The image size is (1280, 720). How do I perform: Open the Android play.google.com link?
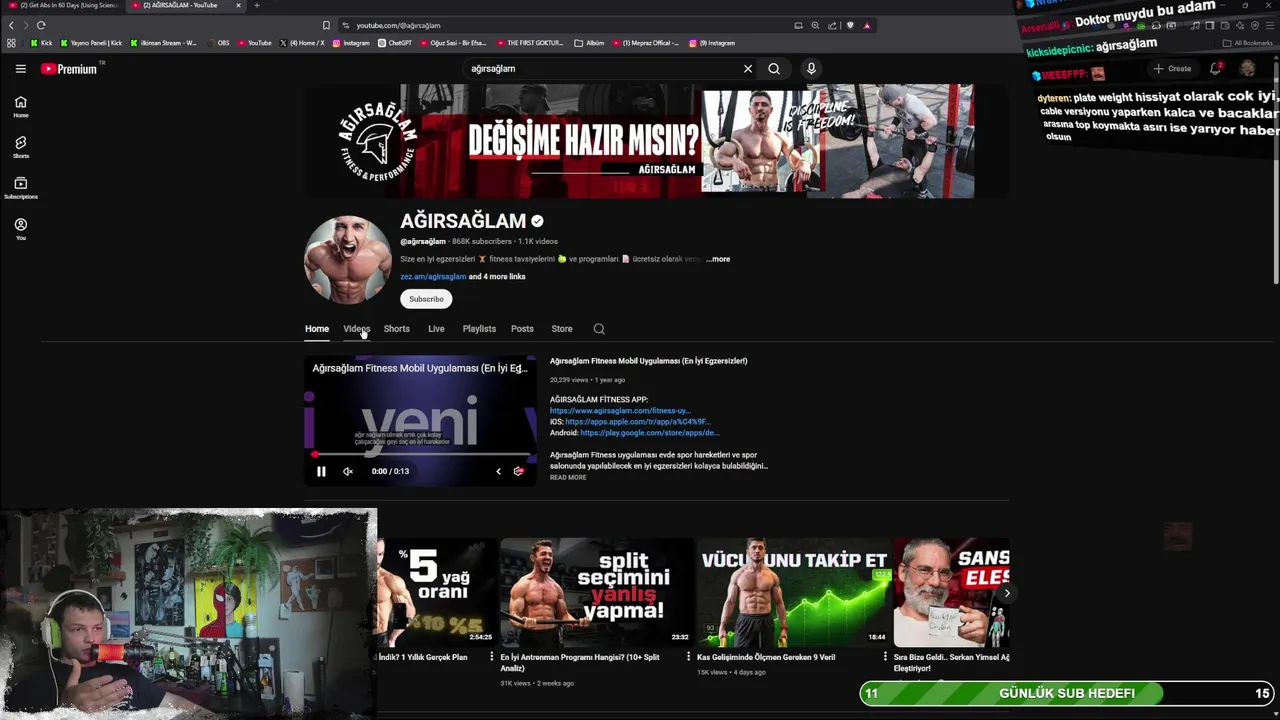(650, 433)
